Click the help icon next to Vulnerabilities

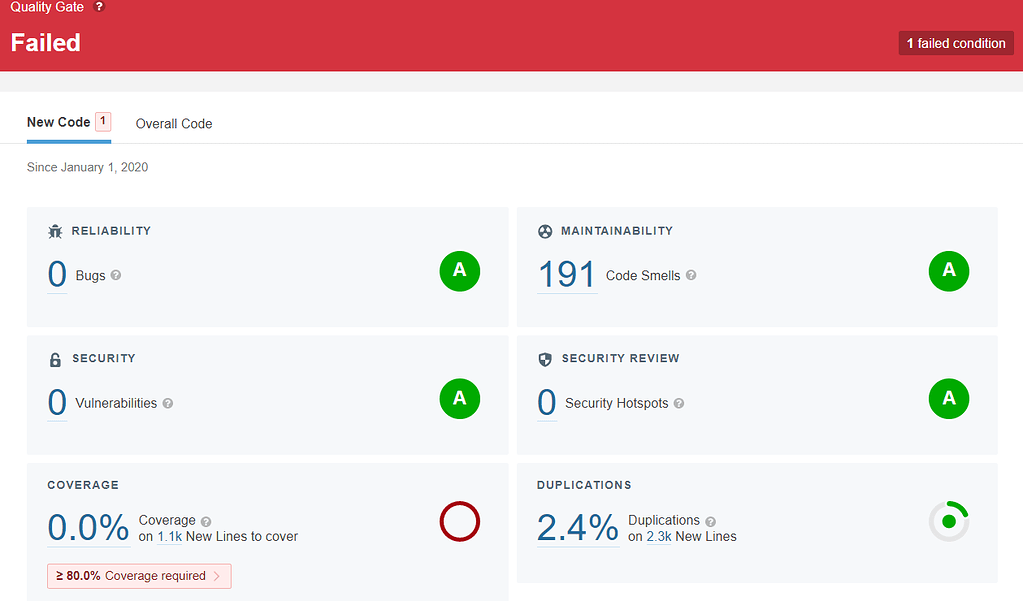point(168,403)
